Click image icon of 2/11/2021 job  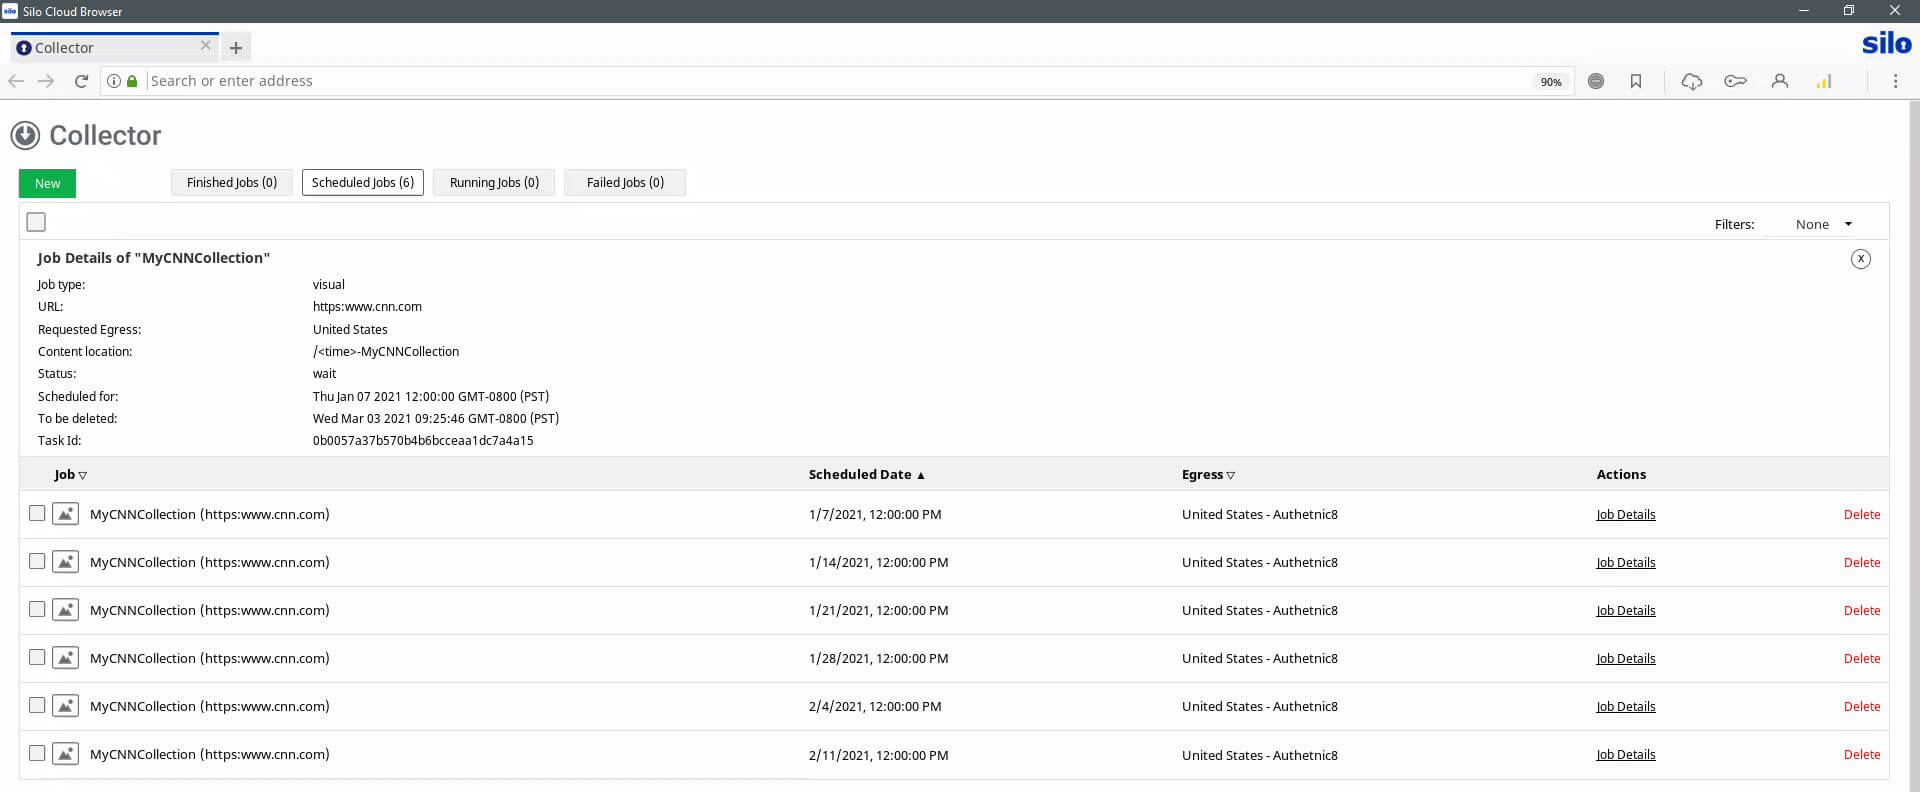point(65,754)
